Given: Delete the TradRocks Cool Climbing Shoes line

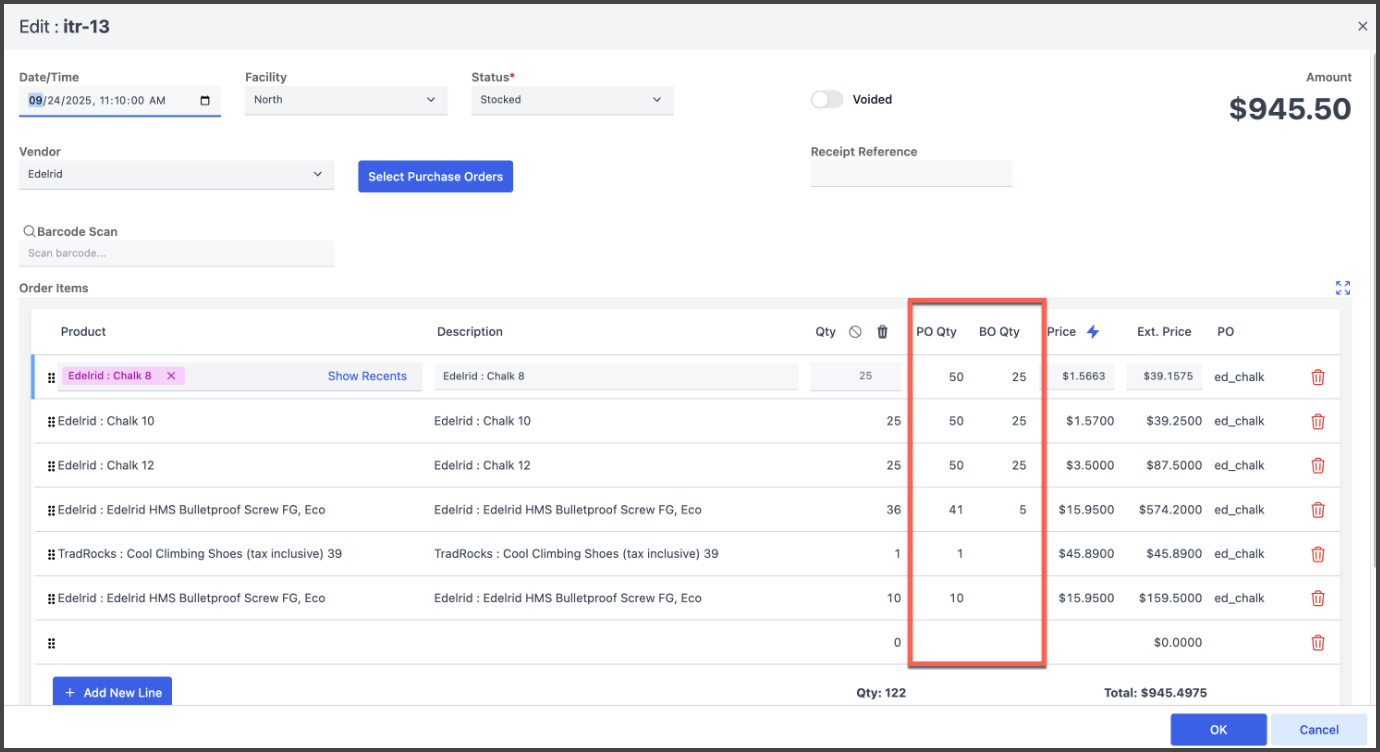Looking at the screenshot, I should (x=1317, y=554).
